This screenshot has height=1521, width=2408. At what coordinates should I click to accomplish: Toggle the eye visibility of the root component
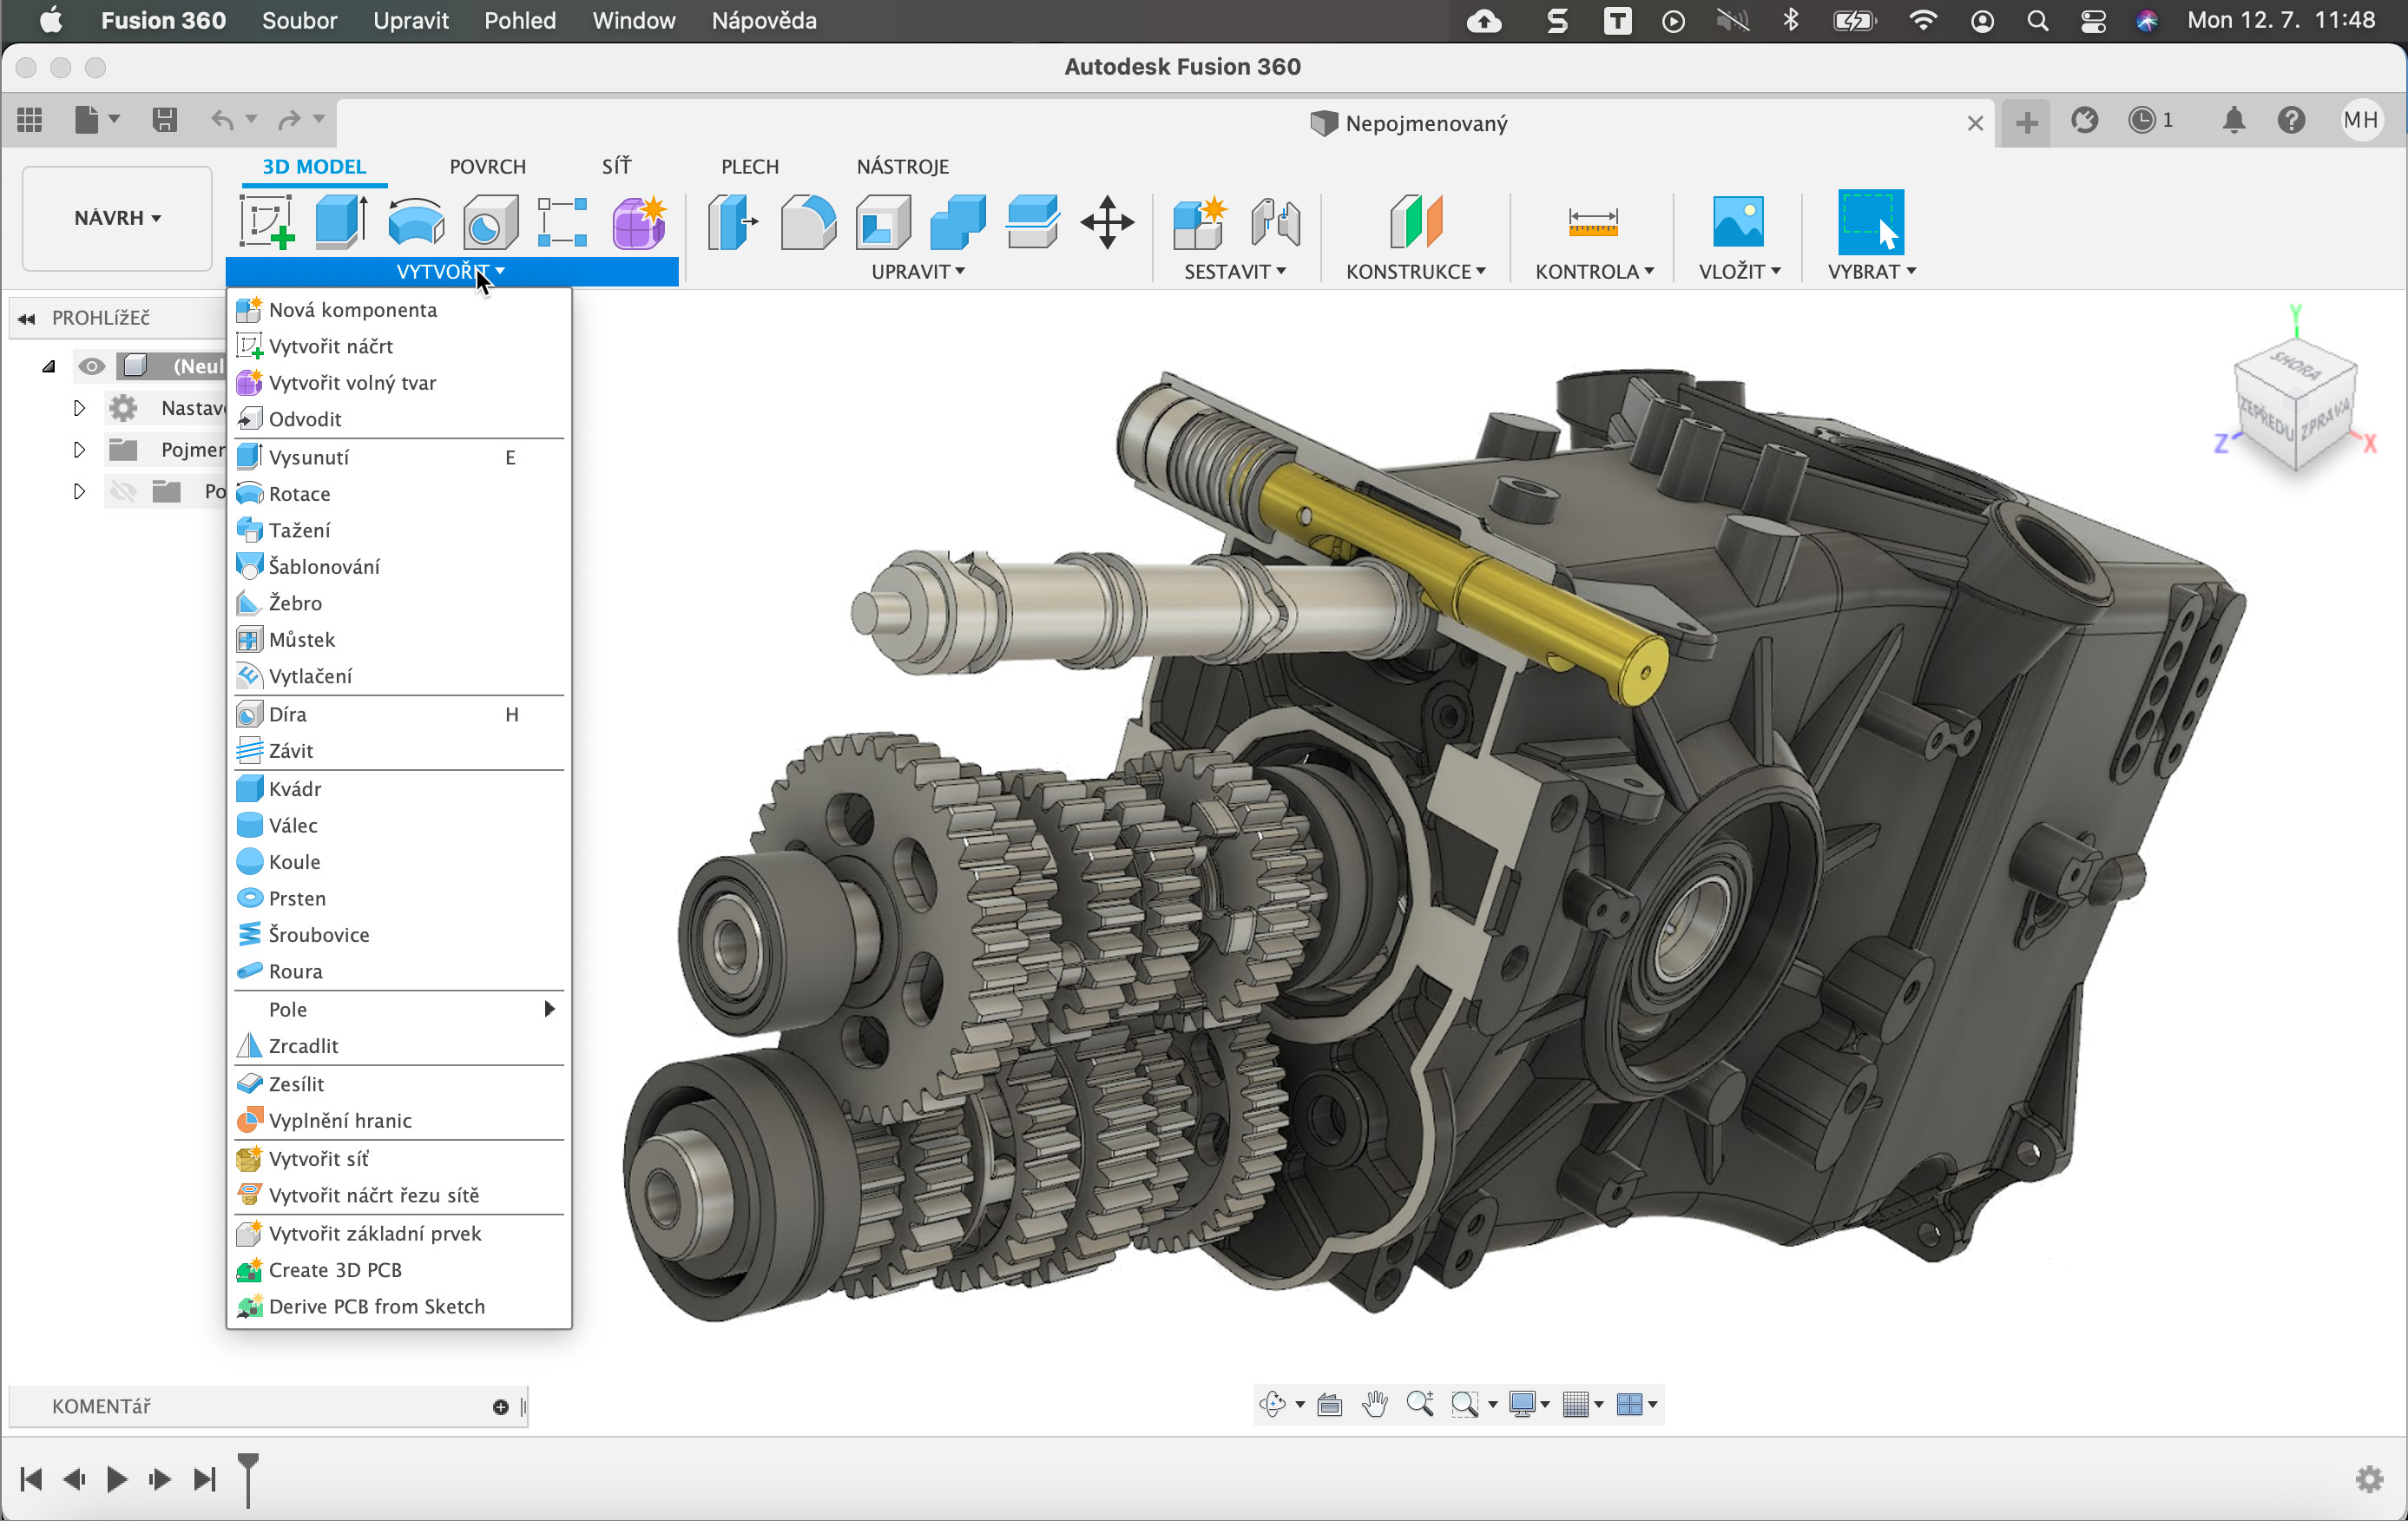[92, 366]
